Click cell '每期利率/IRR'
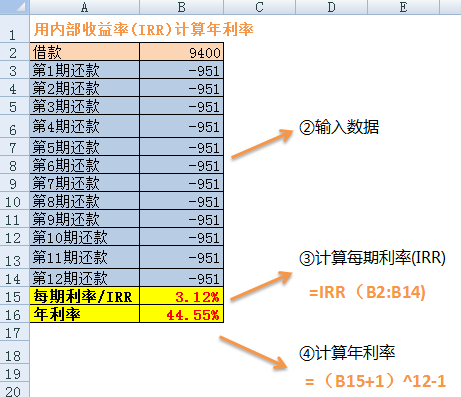The height and width of the screenshot is (397, 461). 85,296
